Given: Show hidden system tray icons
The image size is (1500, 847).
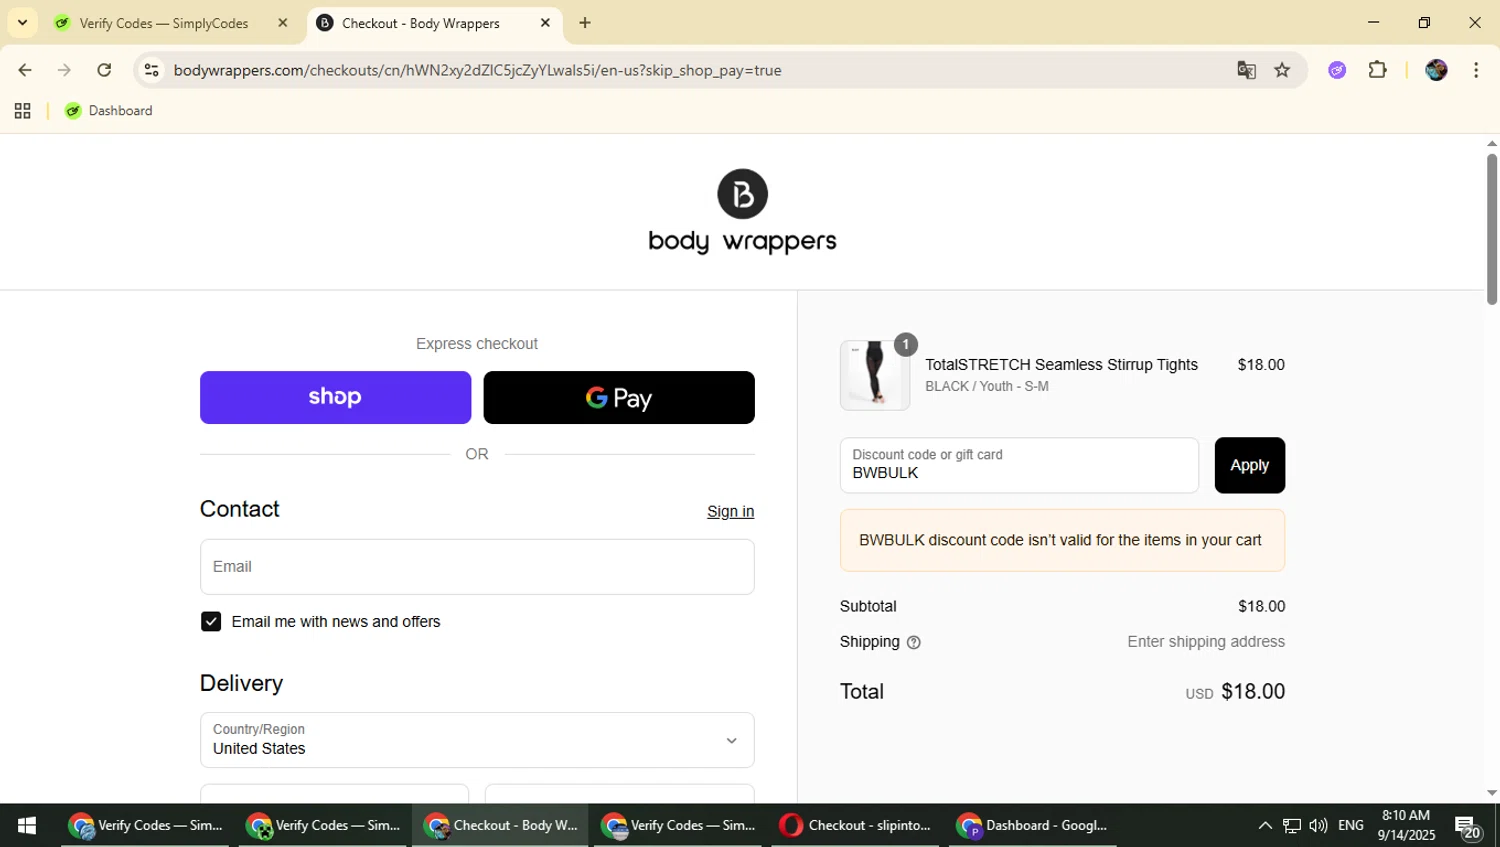Looking at the screenshot, I should tap(1265, 825).
